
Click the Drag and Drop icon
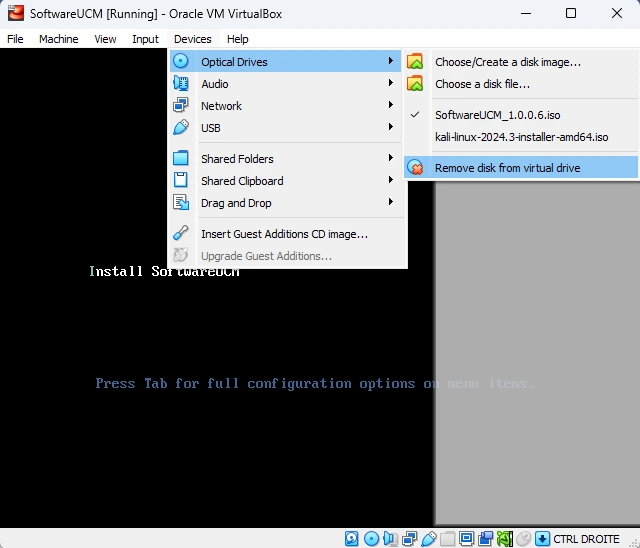pos(180,202)
